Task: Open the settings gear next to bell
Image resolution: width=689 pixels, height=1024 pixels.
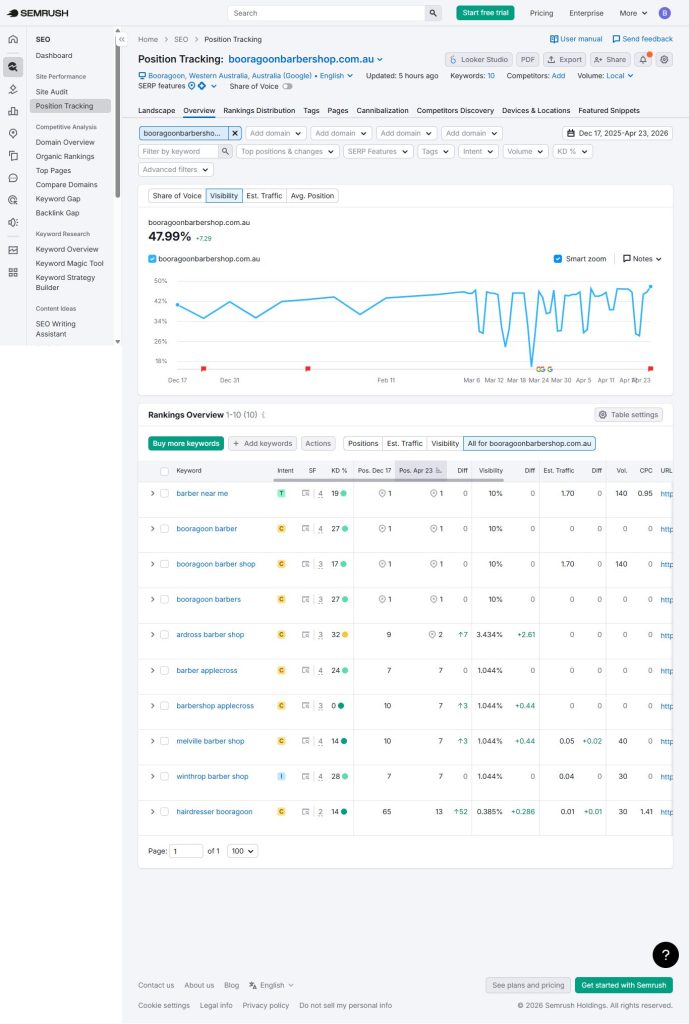Action: tap(664, 59)
